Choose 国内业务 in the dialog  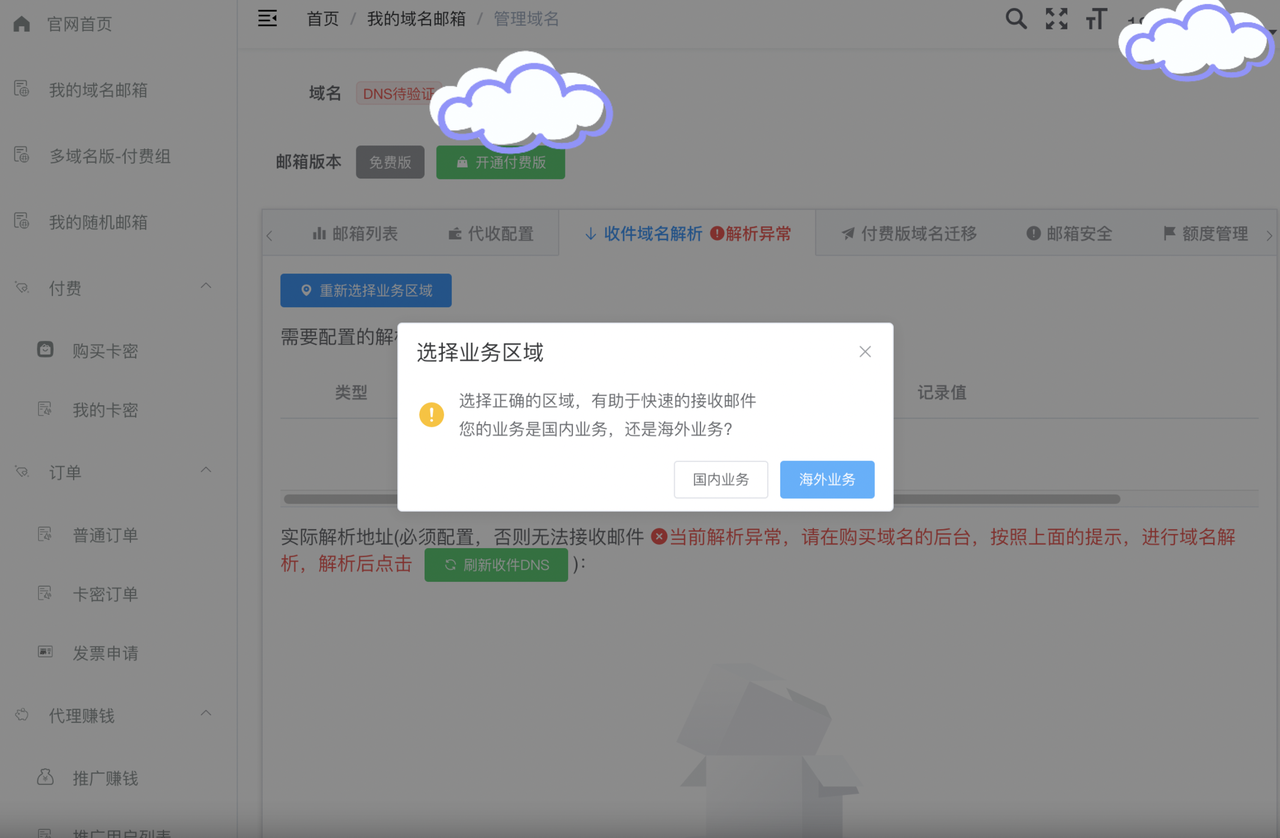721,480
